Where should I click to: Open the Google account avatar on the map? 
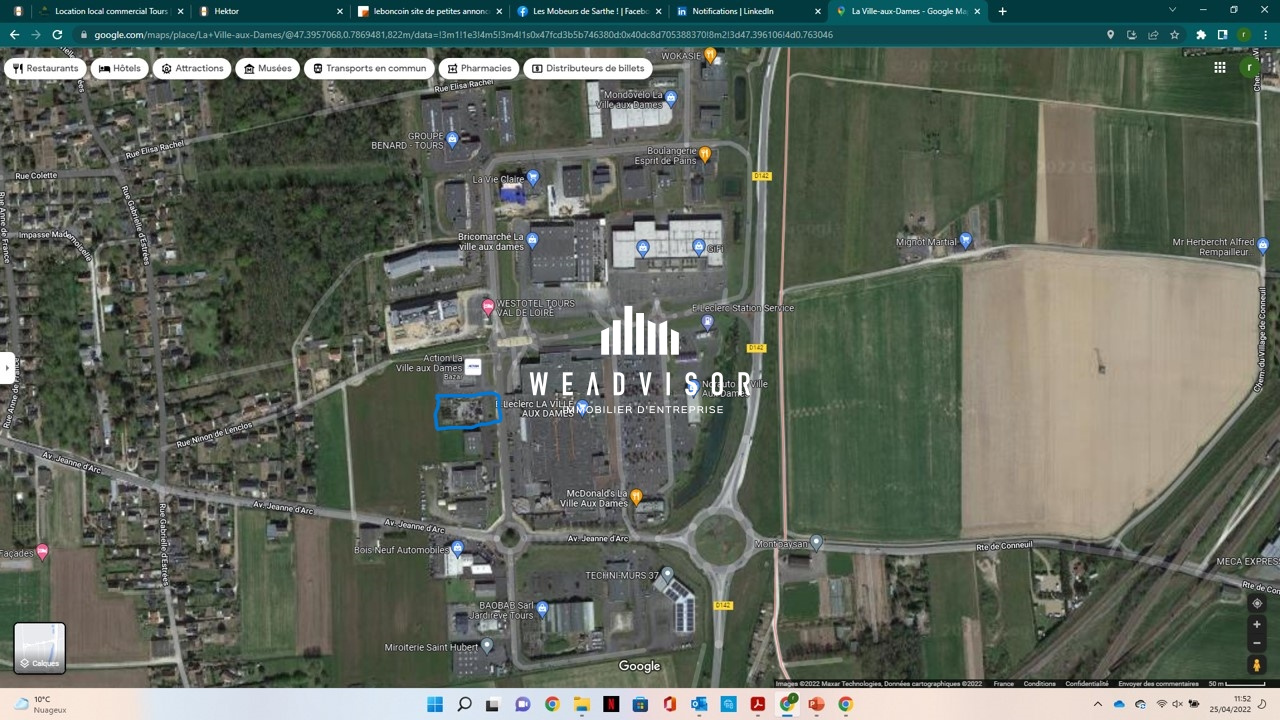tap(1248, 67)
